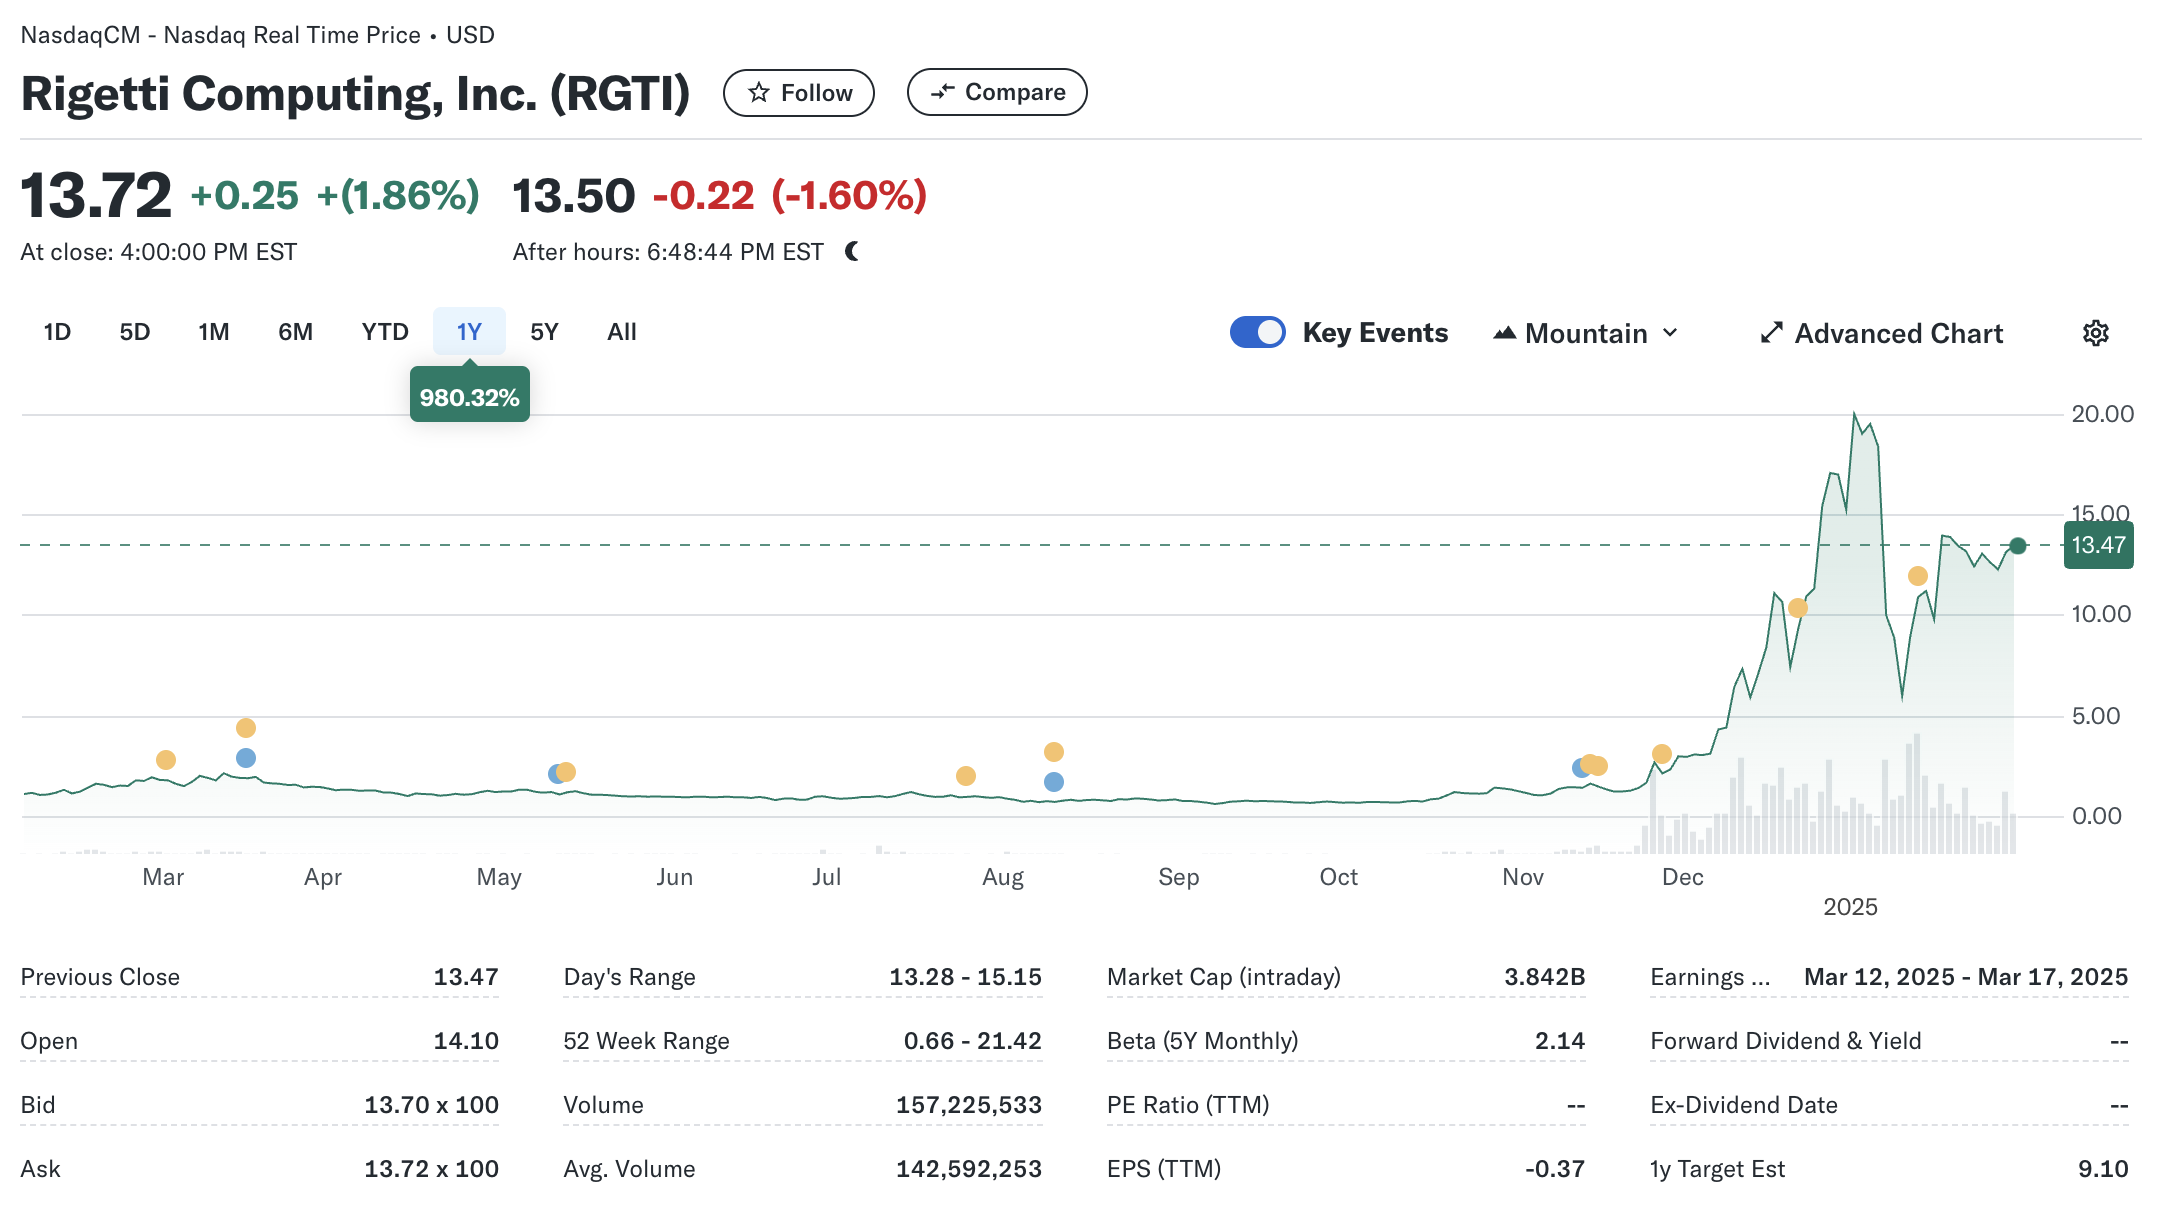Click the Compare arrows icon
The height and width of the screenshot is (1212, 2168).
tap(942, 92)
